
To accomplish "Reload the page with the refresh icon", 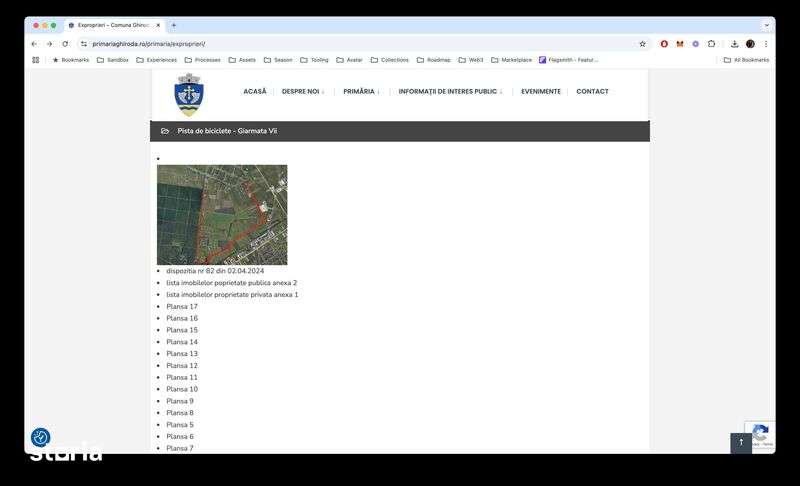I will pos(65,44).
